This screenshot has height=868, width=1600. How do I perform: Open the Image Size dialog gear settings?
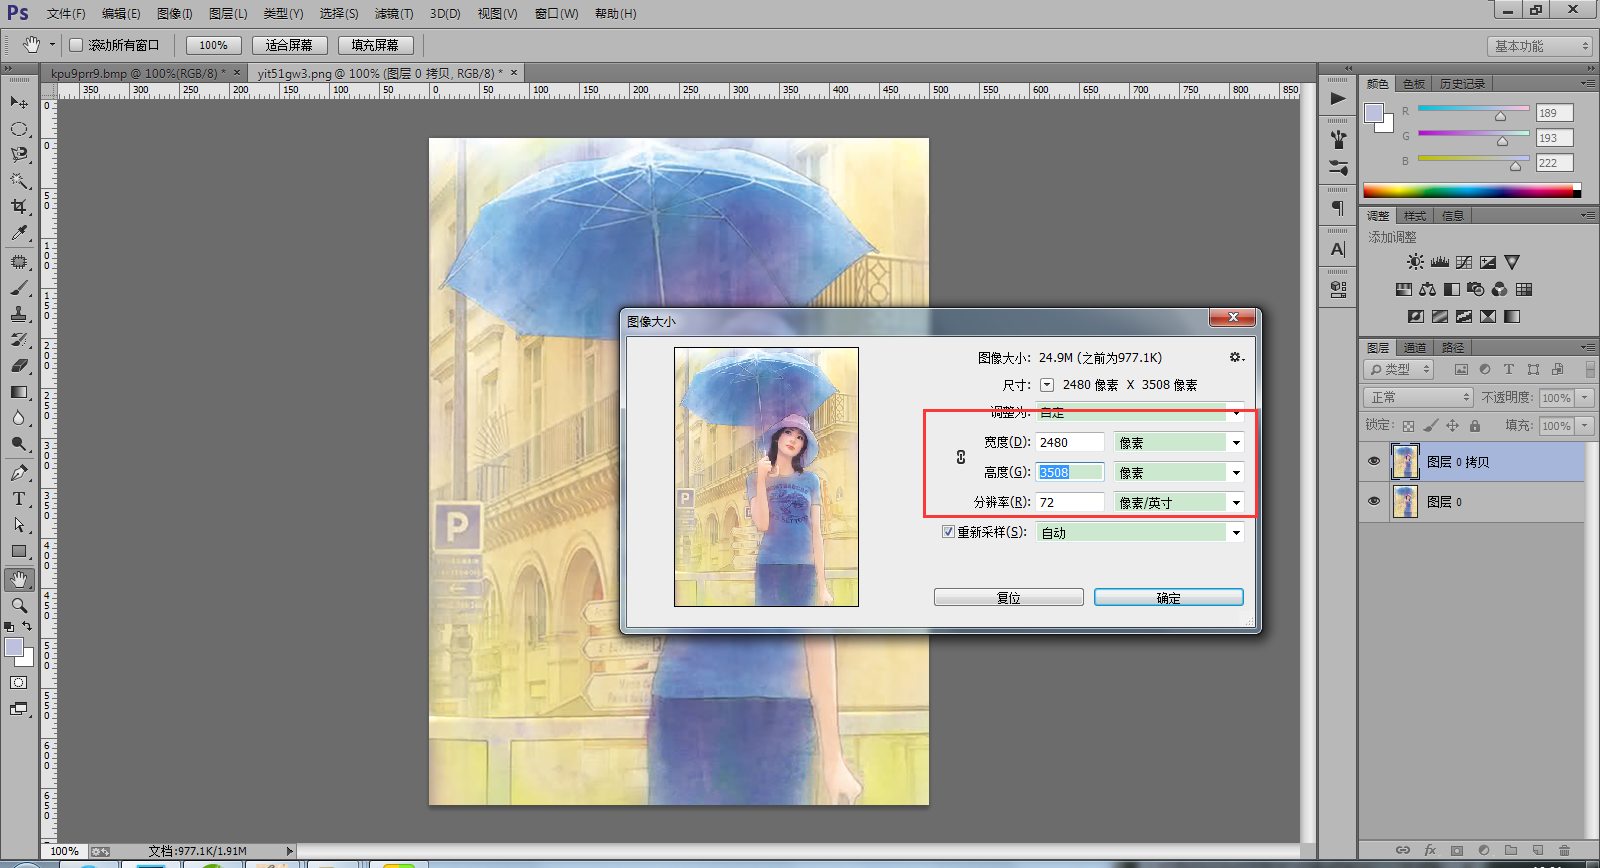tap(1236, 357)
